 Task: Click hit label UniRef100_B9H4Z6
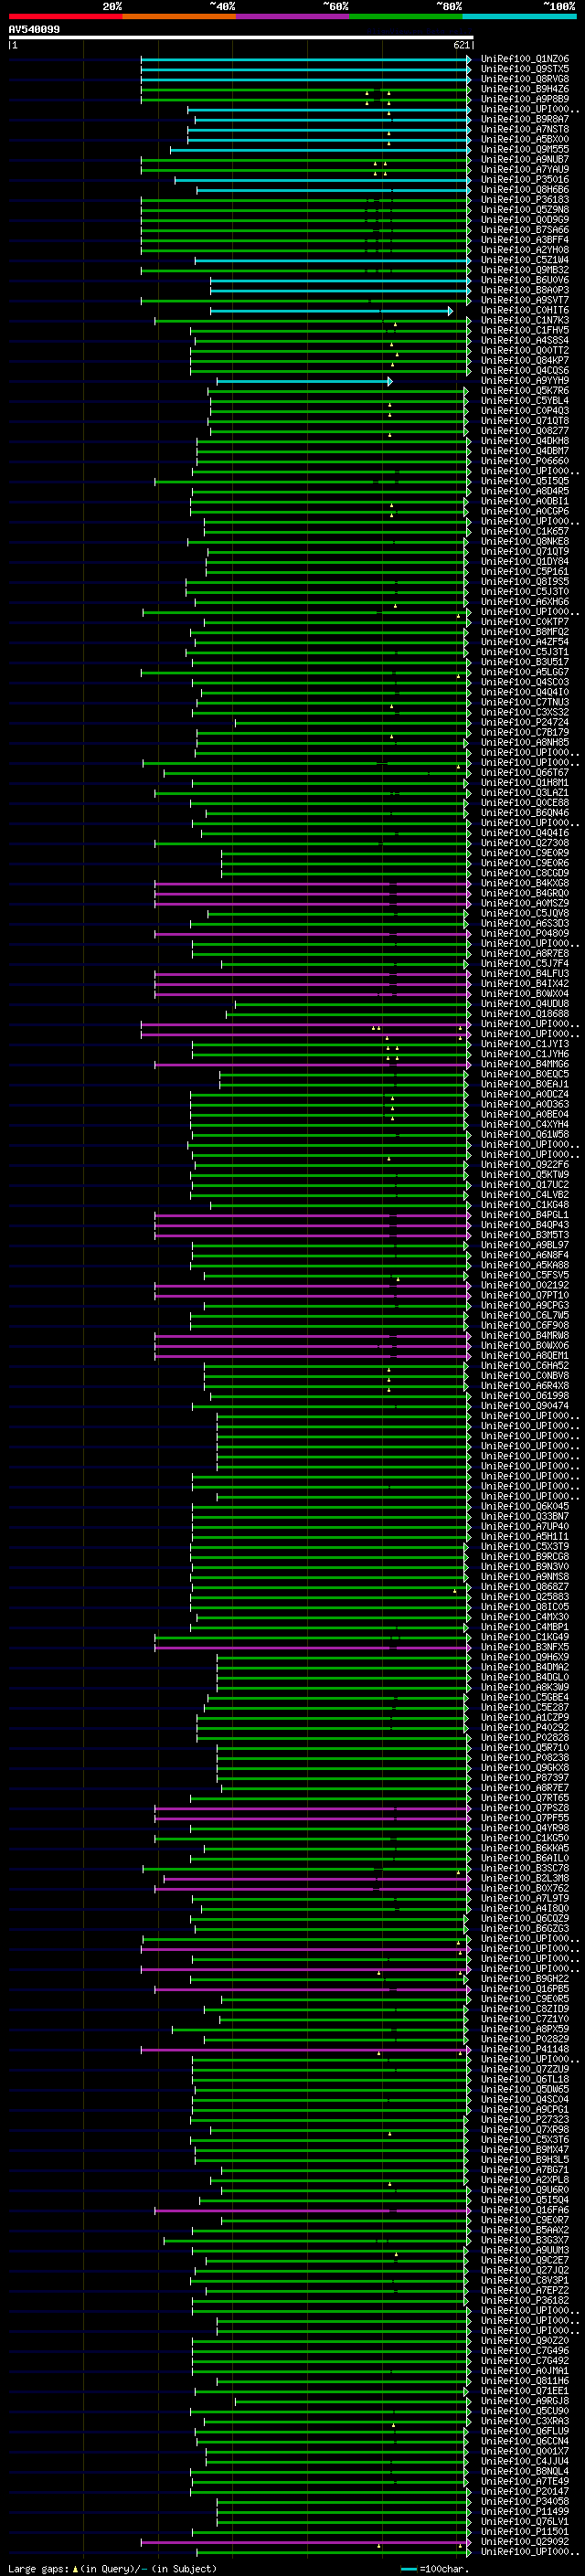click(525, 89)
